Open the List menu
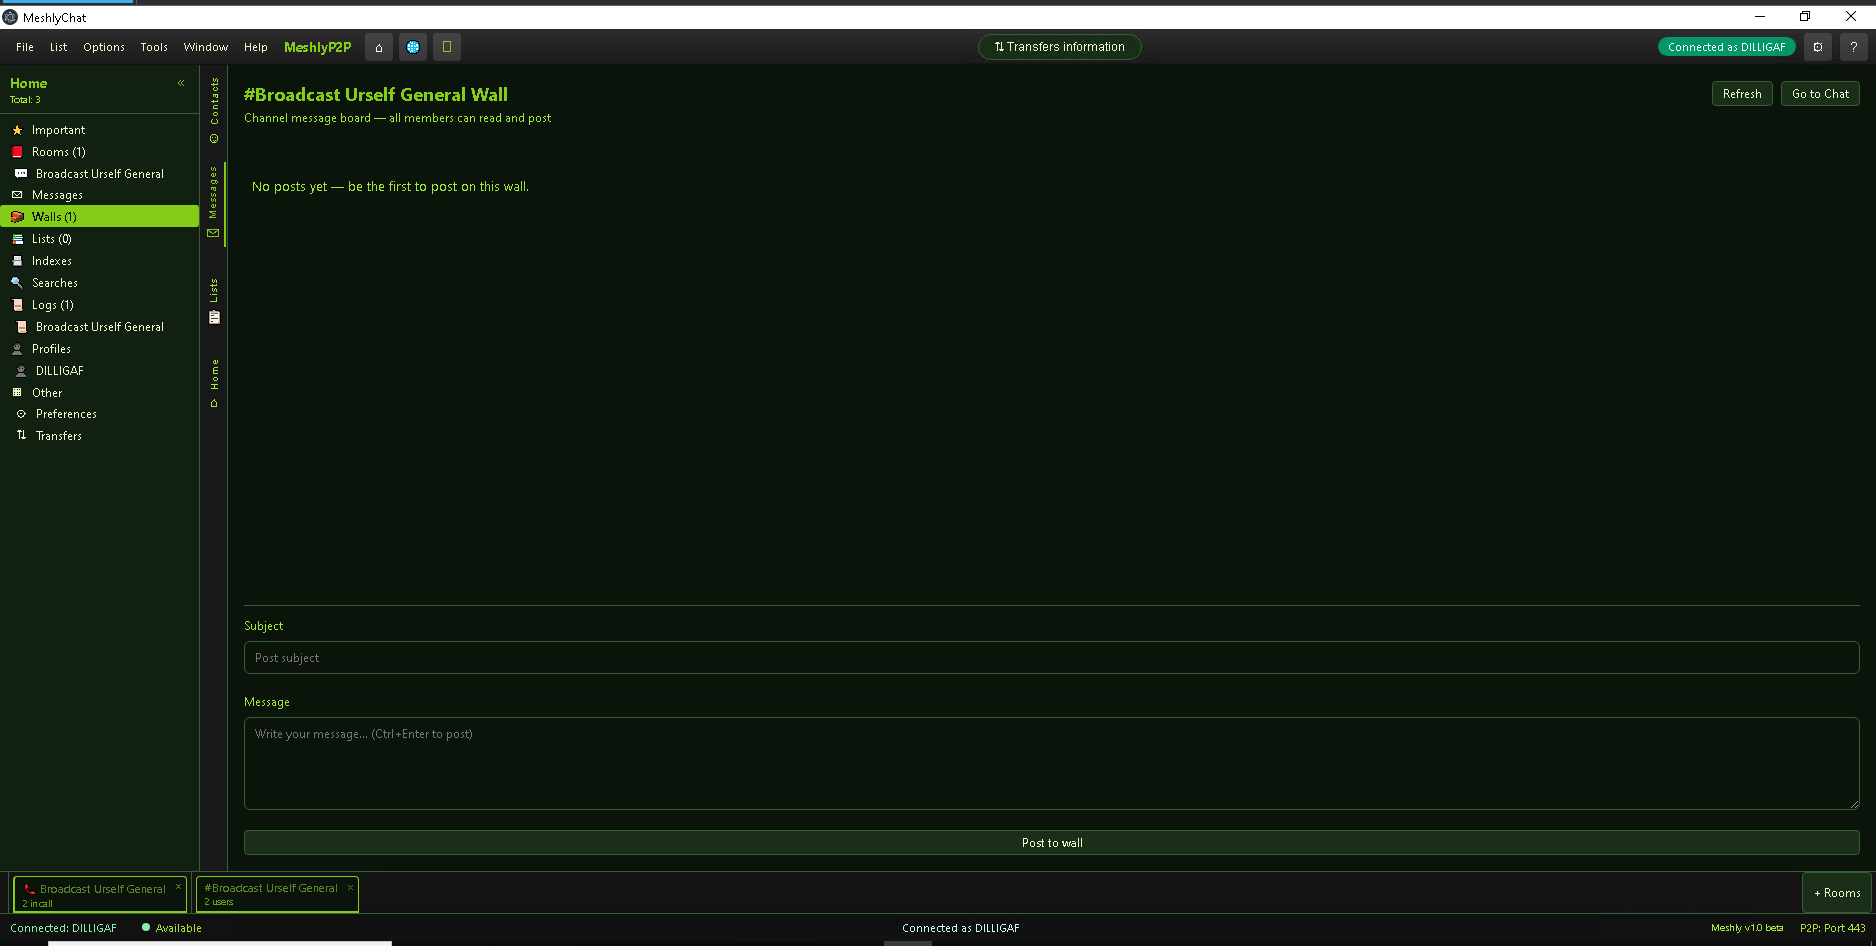This screenshot has height=946, width=1876. (59, 47)
